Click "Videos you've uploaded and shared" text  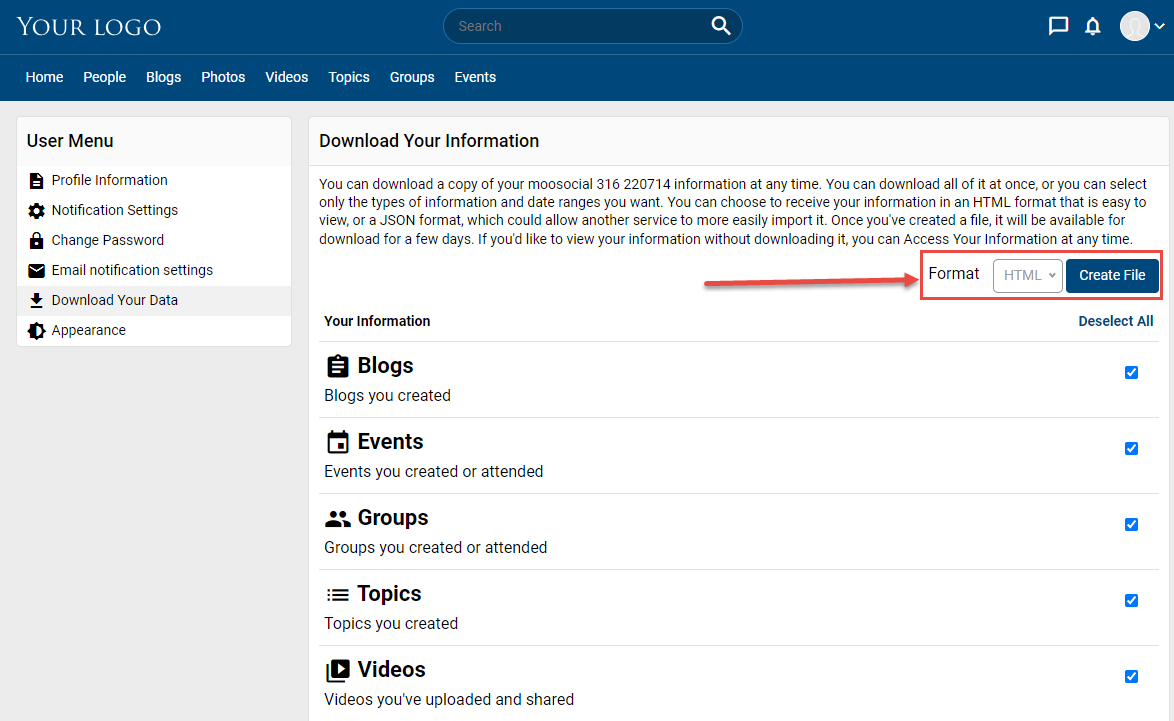449,699
